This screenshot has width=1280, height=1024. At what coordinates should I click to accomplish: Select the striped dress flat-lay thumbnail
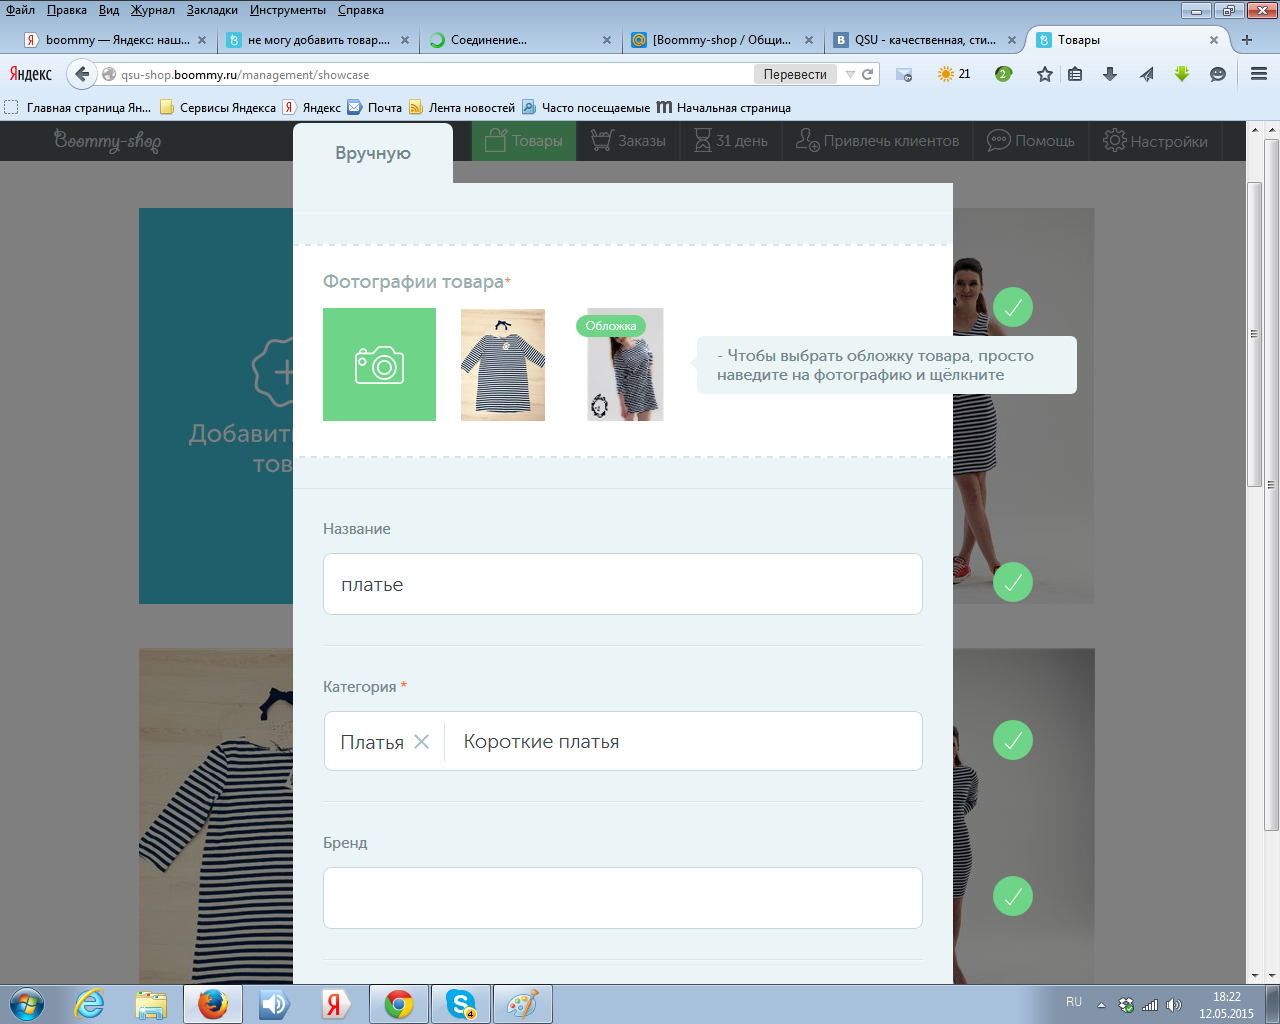coord(503,364)
